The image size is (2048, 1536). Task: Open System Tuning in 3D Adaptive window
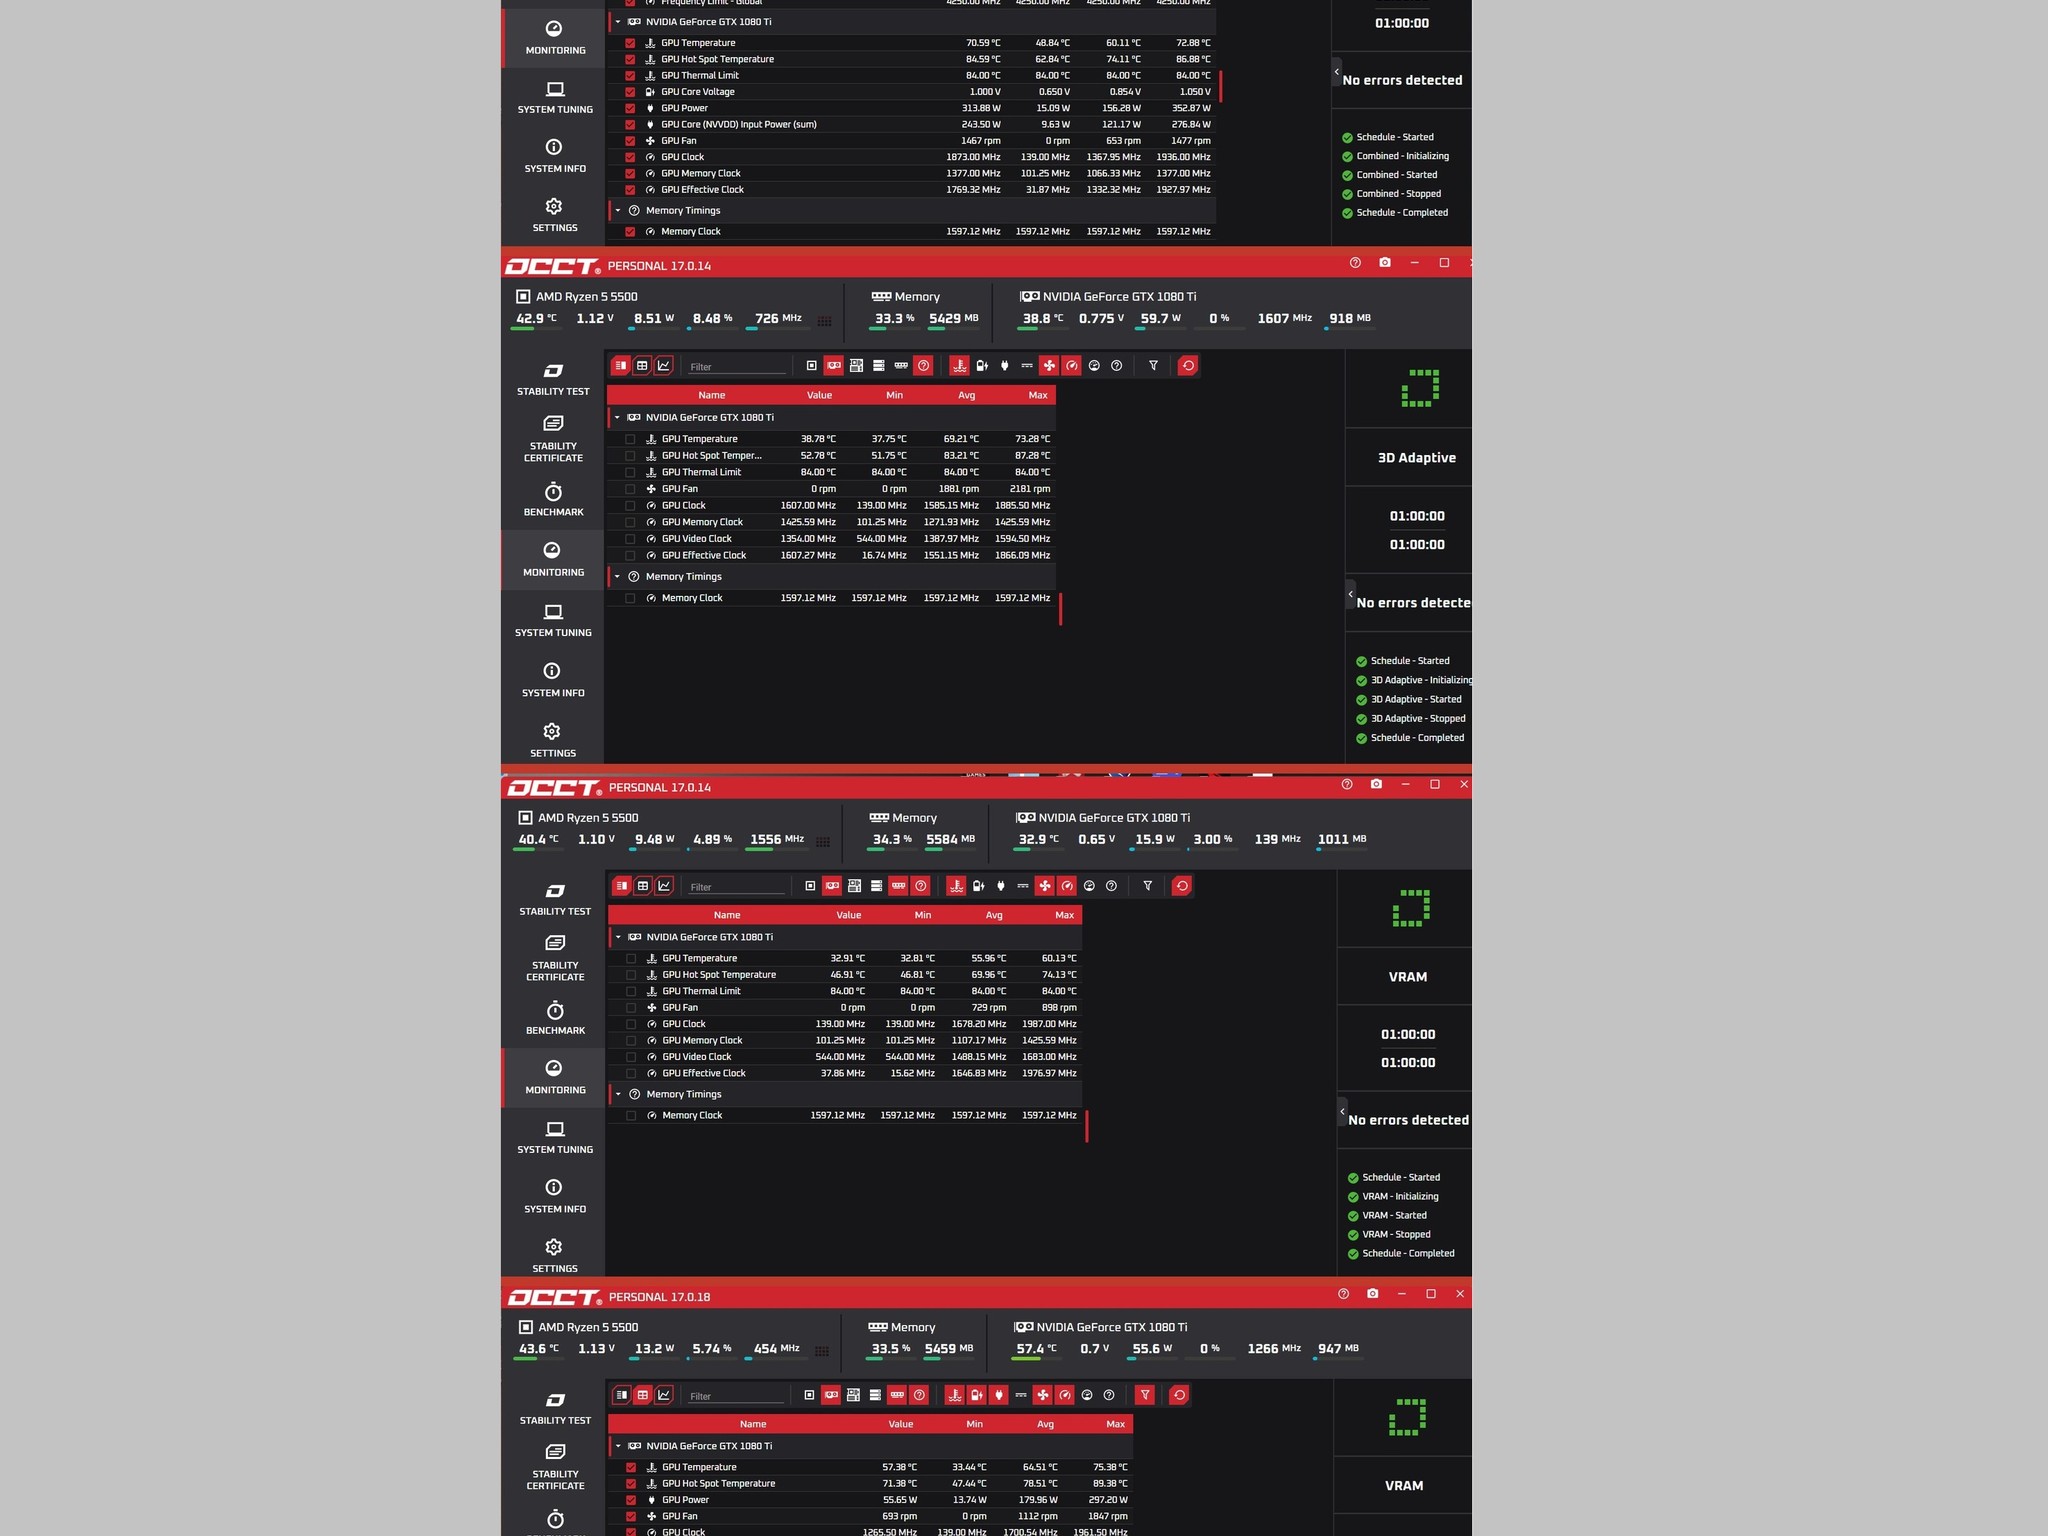(x=553, y=620)
